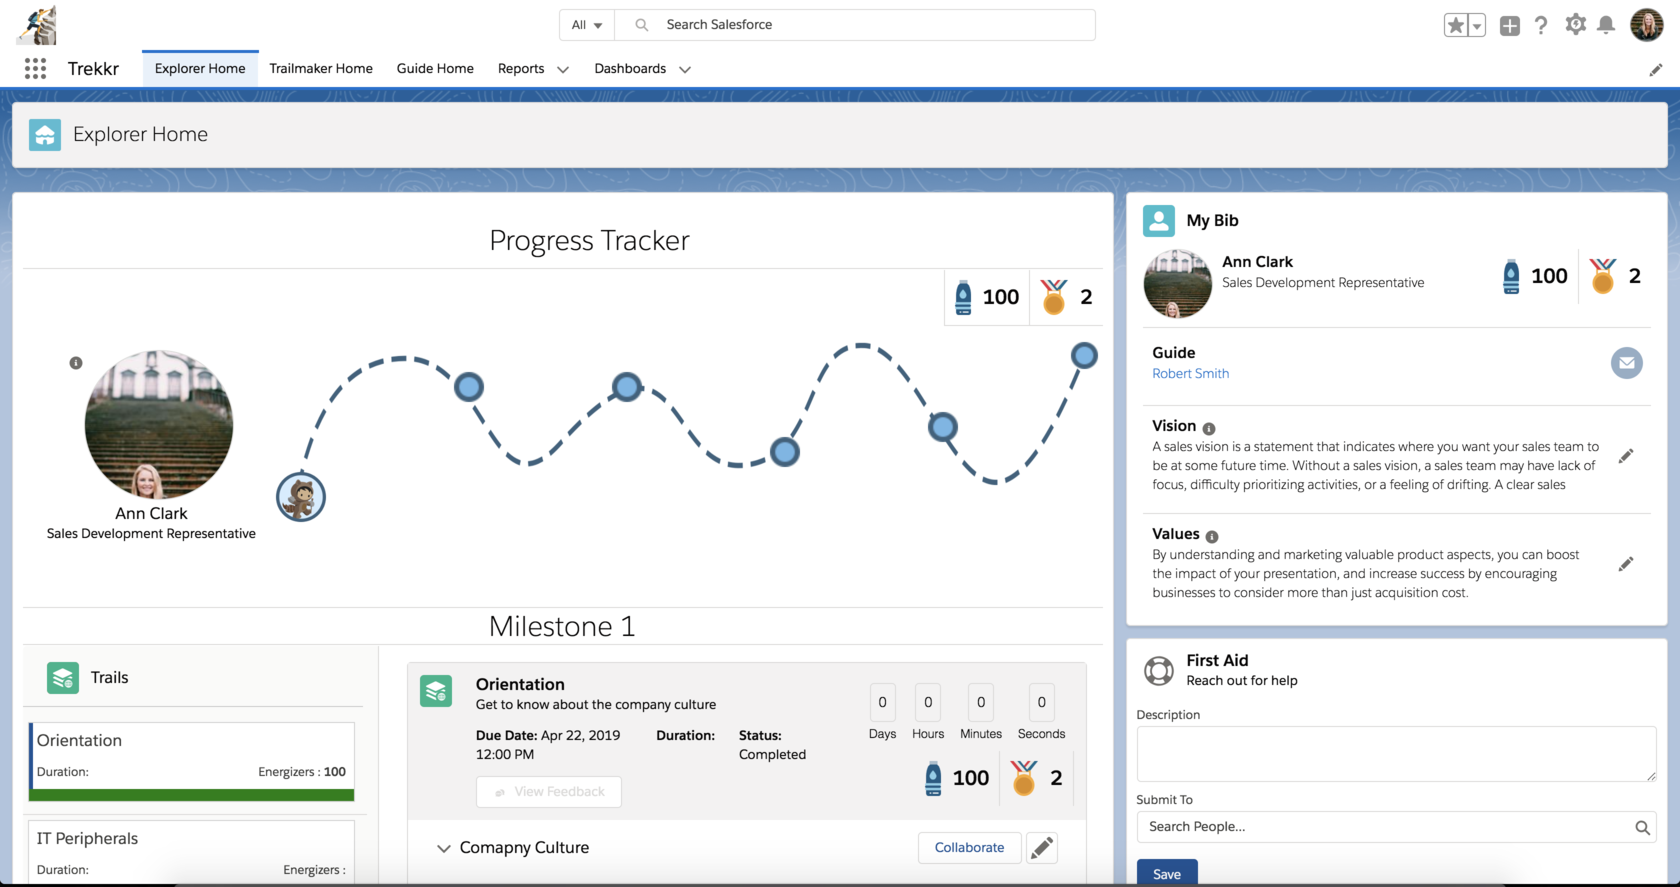Select the first blue milestone dot
Image resolution: width=1680 pixels, height=887 pixels.
point(469,387)
